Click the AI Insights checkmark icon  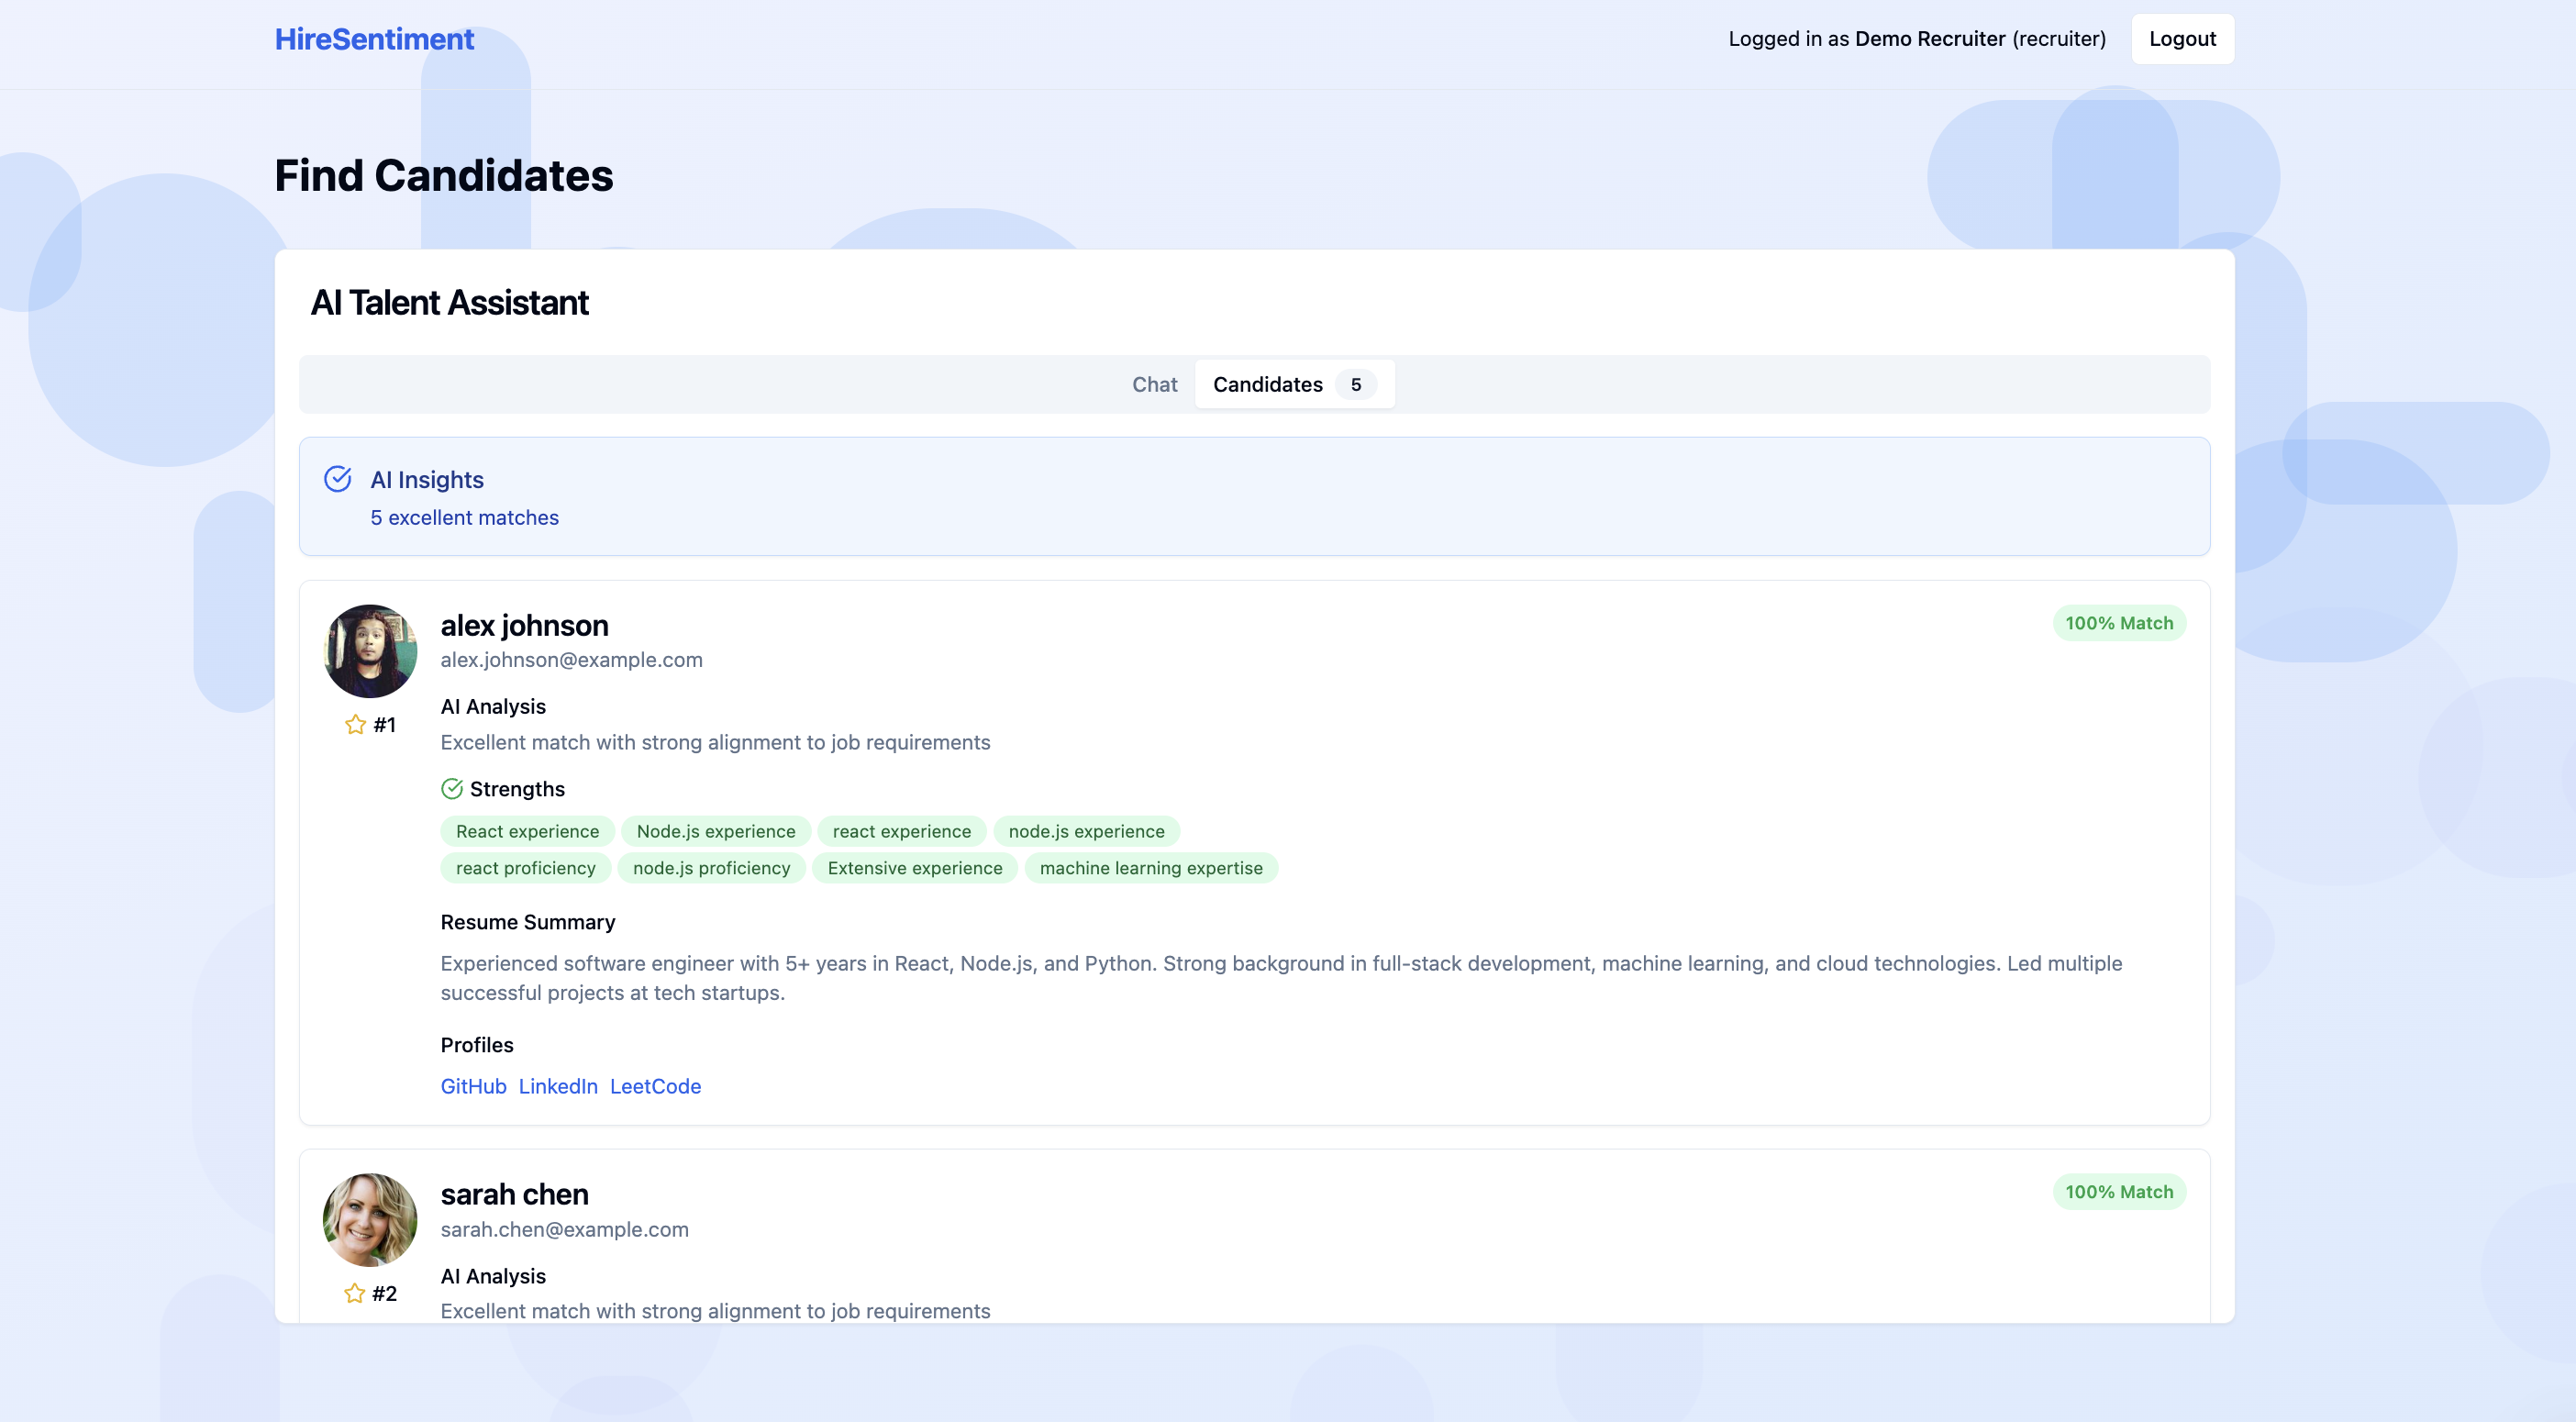(338, 479)
